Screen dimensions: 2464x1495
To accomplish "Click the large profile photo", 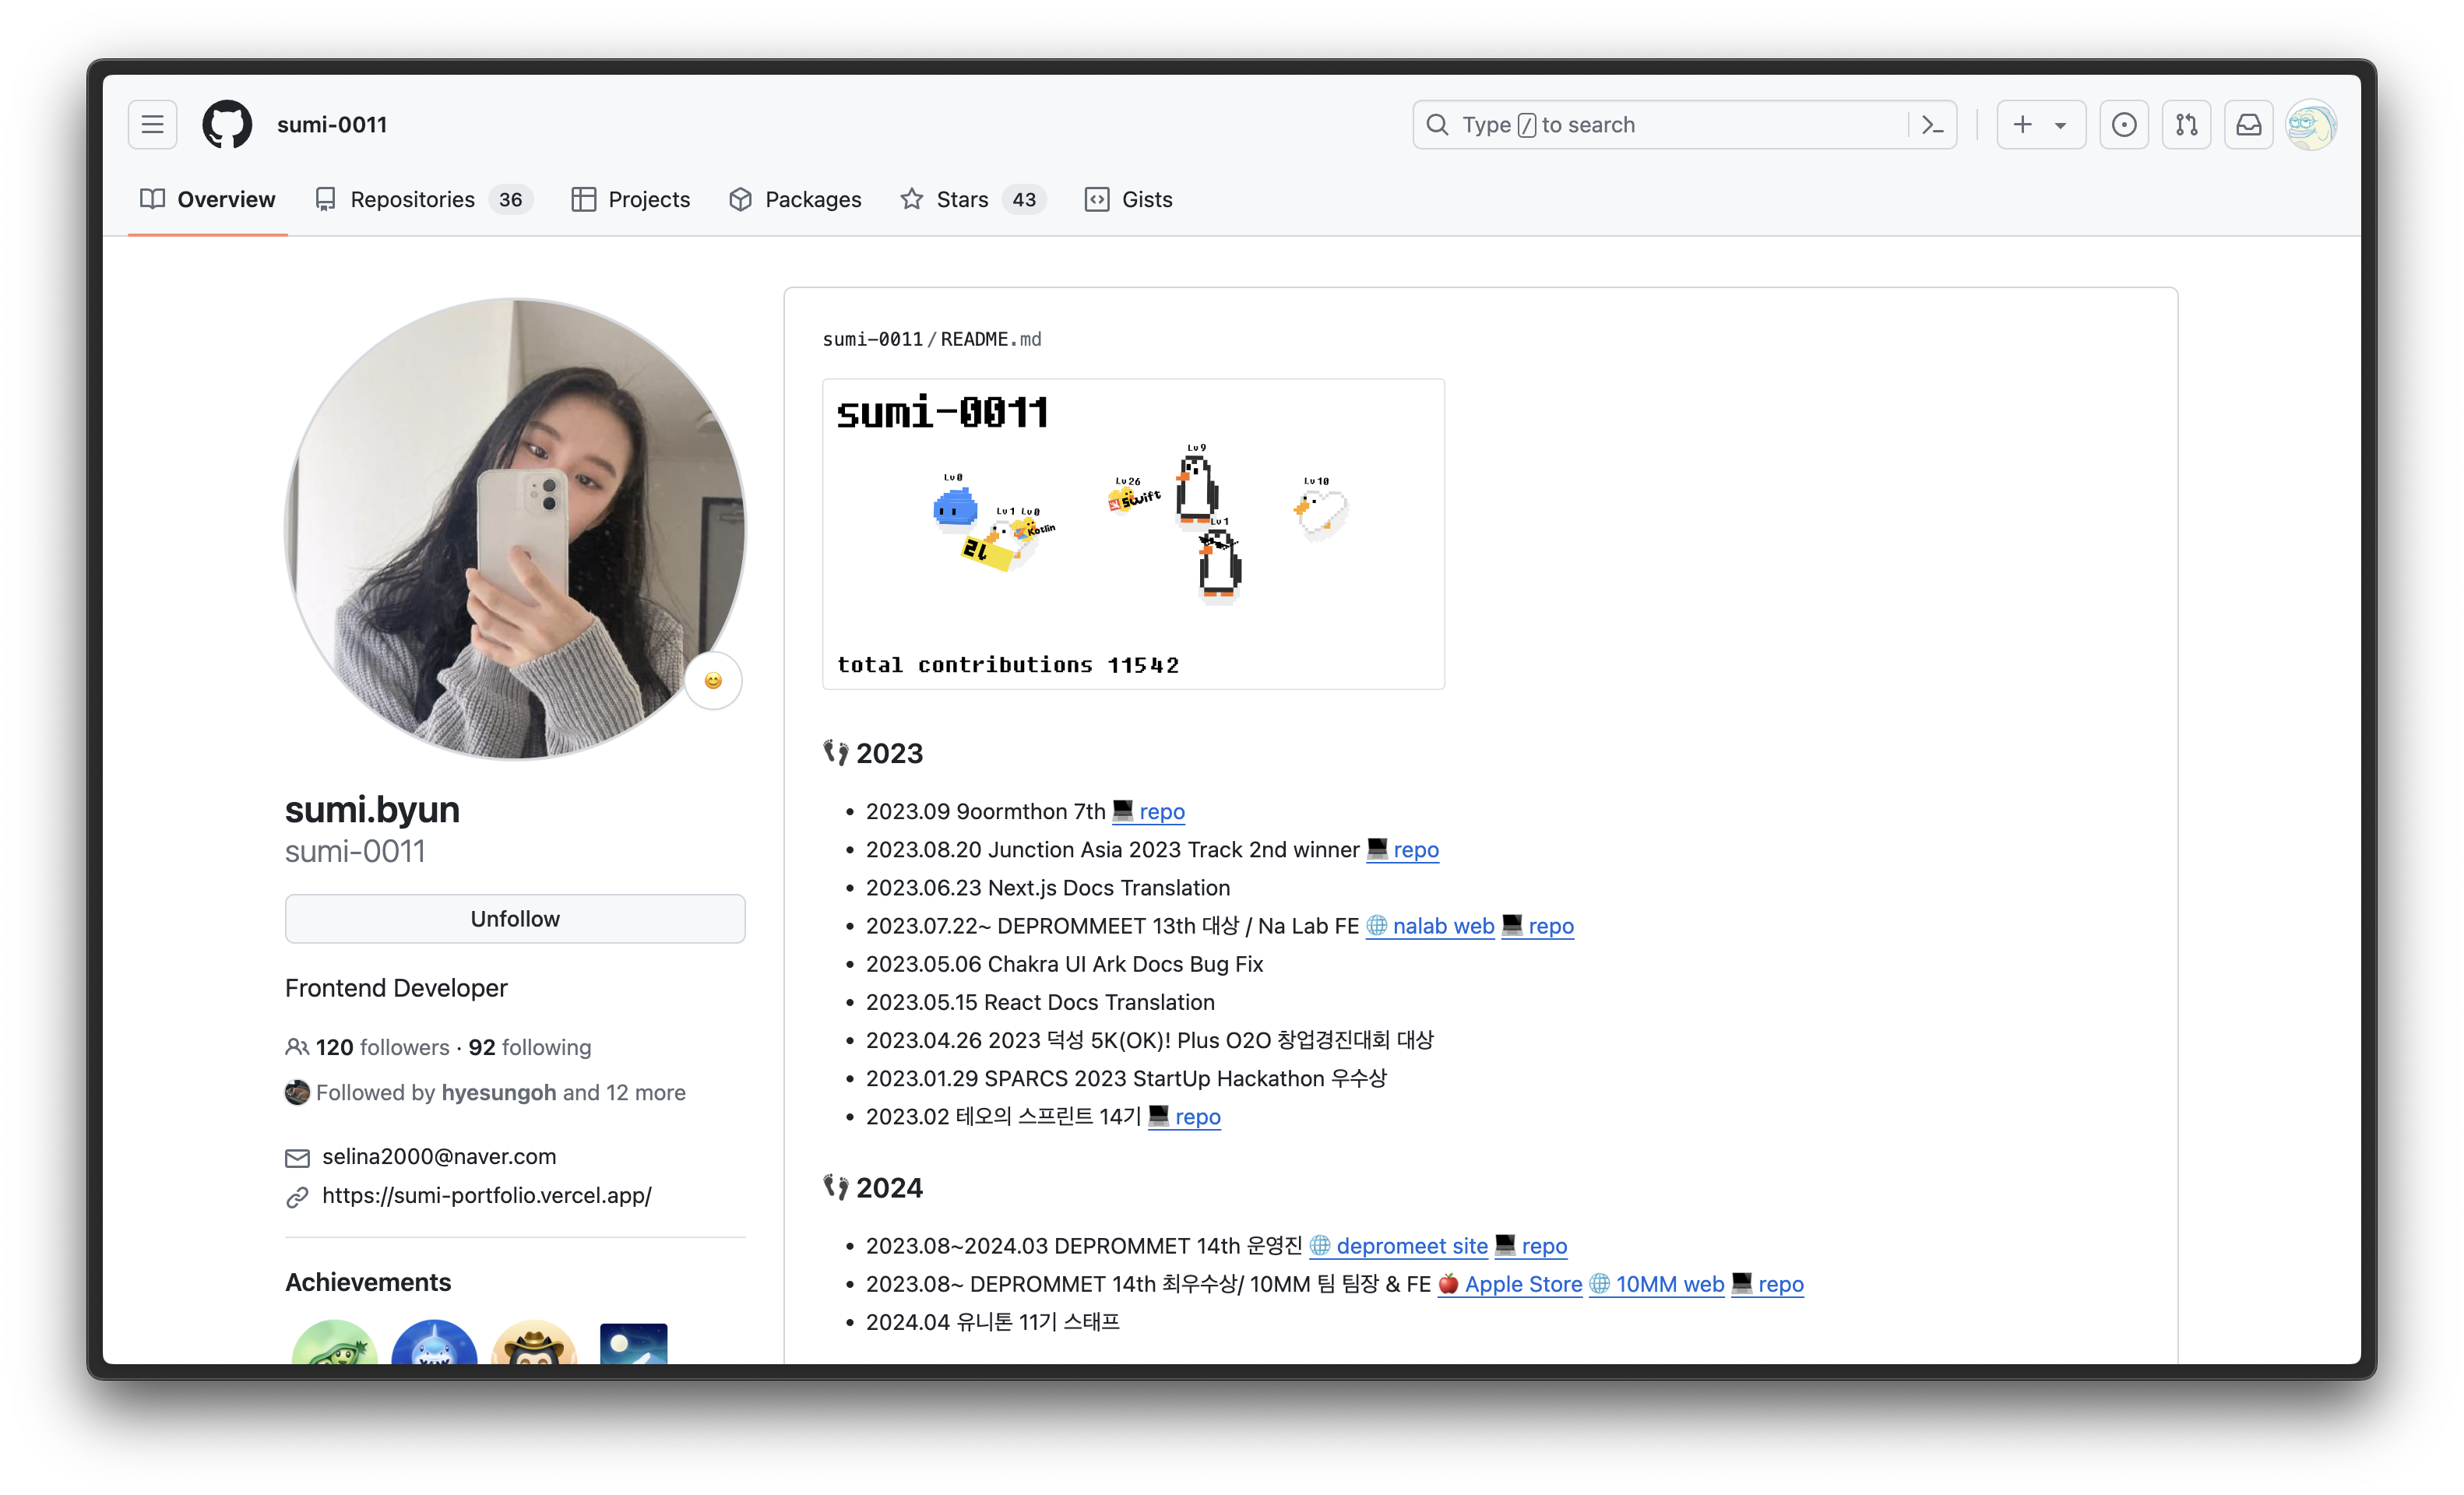I will coord(515,529).
